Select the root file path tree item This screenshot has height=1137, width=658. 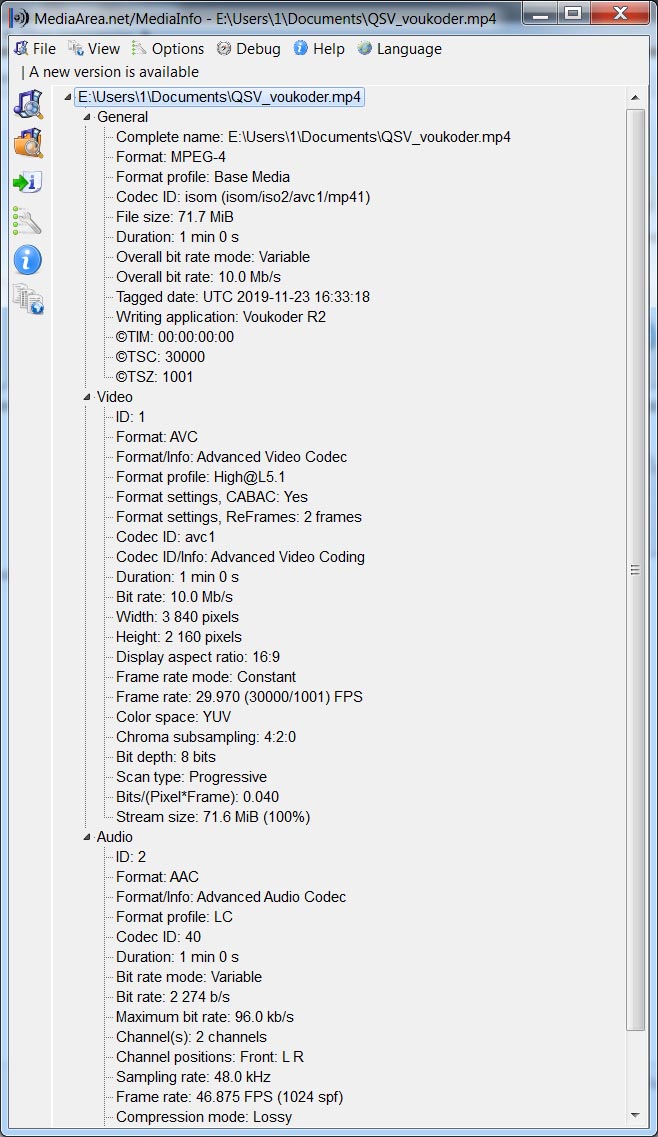click(219, 97)
